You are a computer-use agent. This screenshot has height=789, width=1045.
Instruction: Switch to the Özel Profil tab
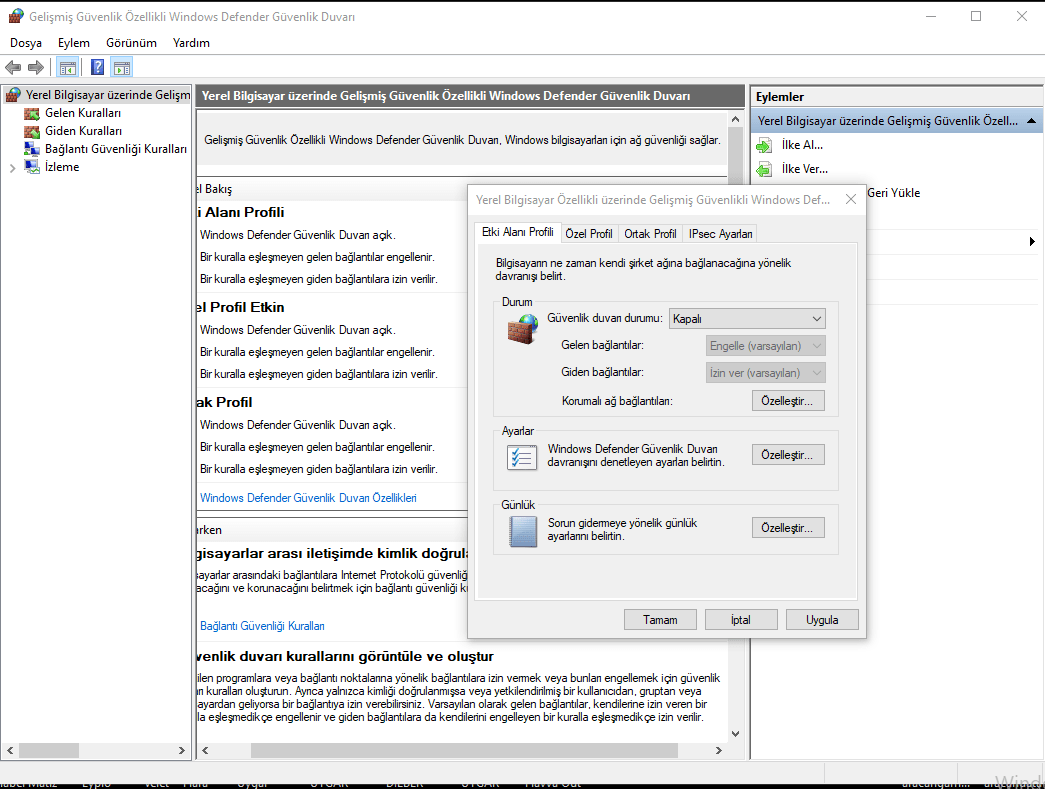pos(588,234)
